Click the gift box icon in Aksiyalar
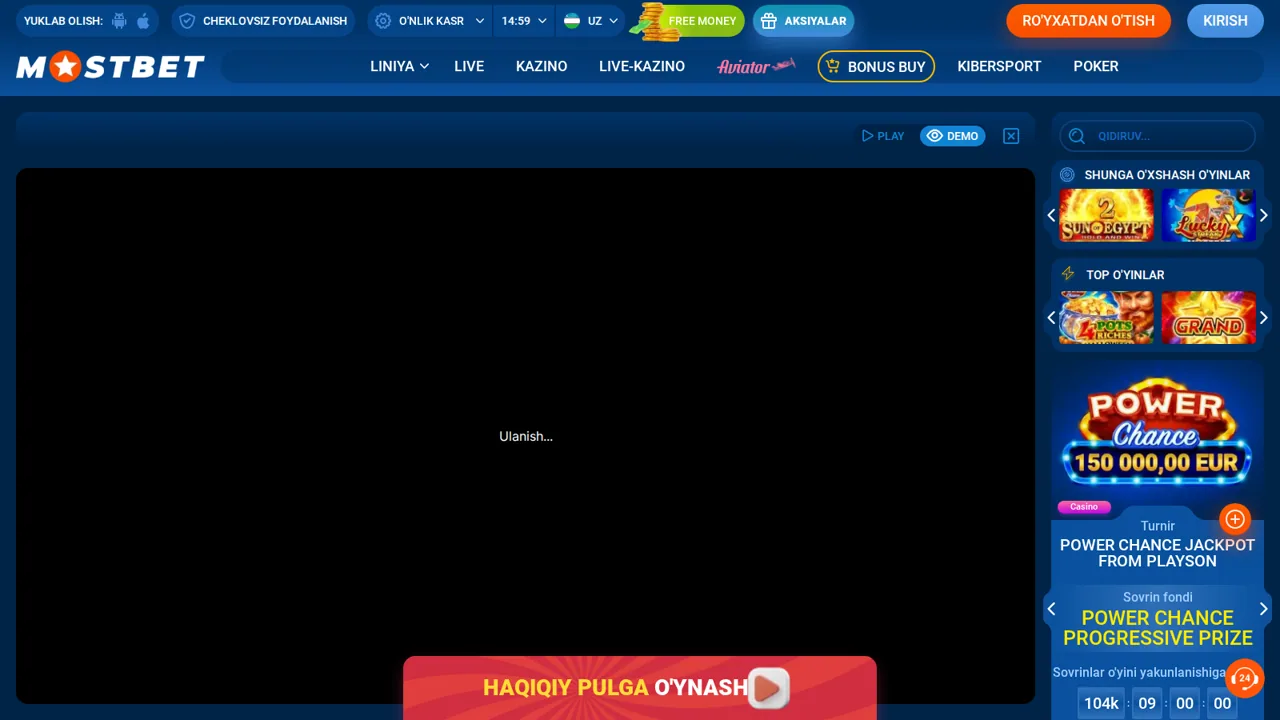Viewport: 1280px width, 720px height. pos(769,21)
